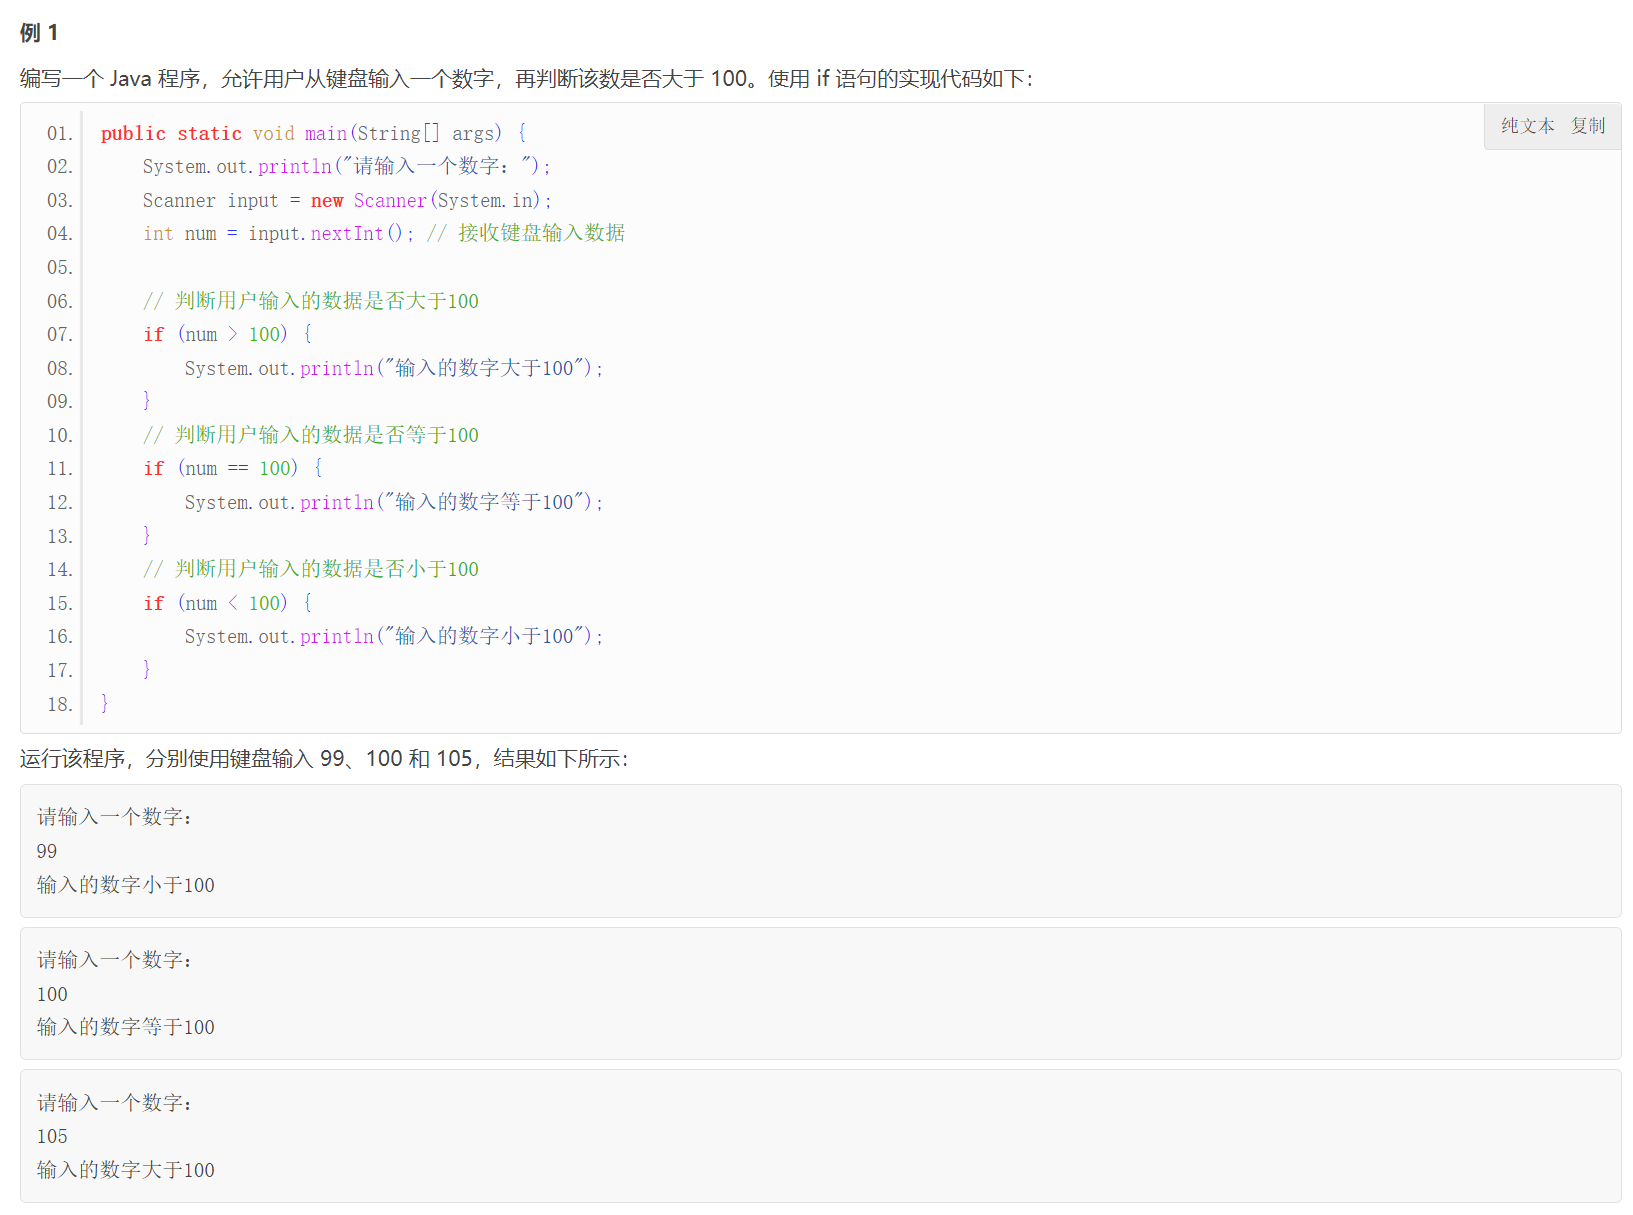Click output text 输入的数字大于100 in third result box
The width and height of the screenshot is (1633, 1215).
126,1170
